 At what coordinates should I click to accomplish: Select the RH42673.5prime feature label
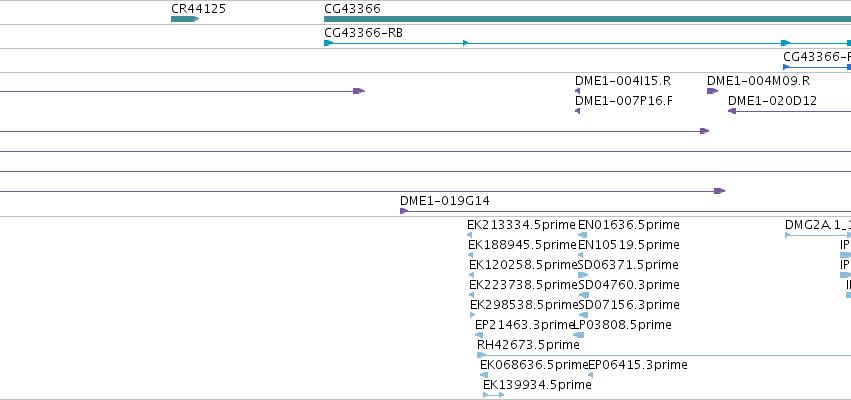528,345
